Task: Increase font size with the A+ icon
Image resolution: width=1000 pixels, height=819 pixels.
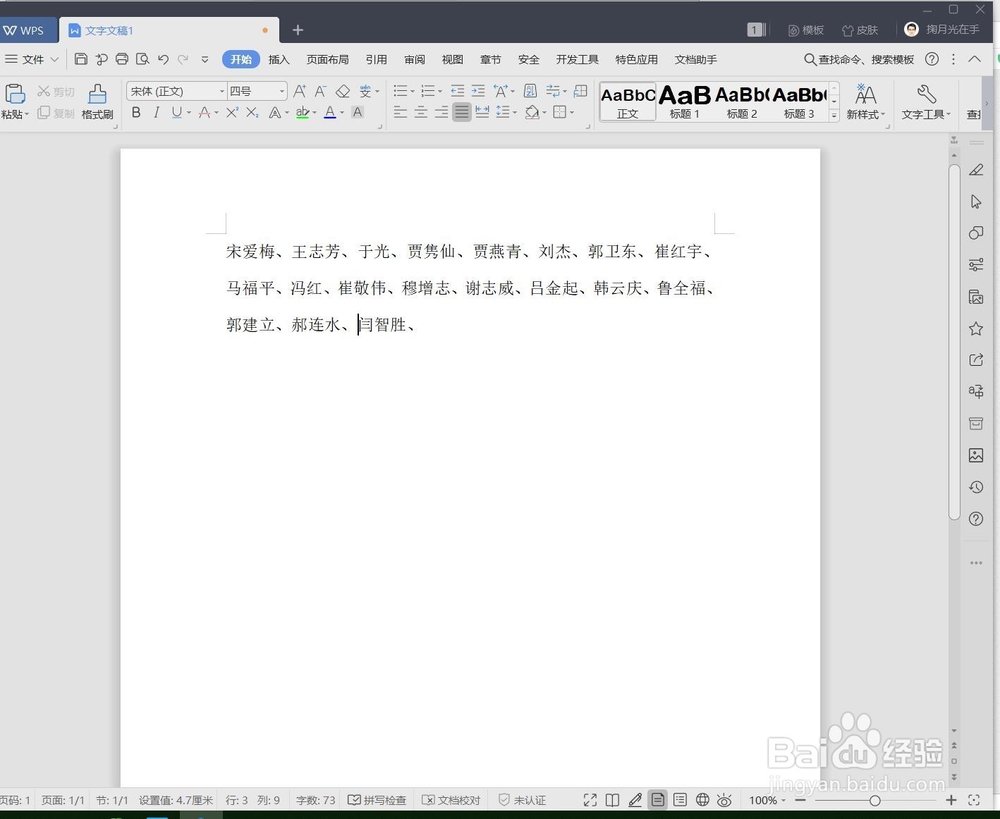Action: tap(299, 91)
